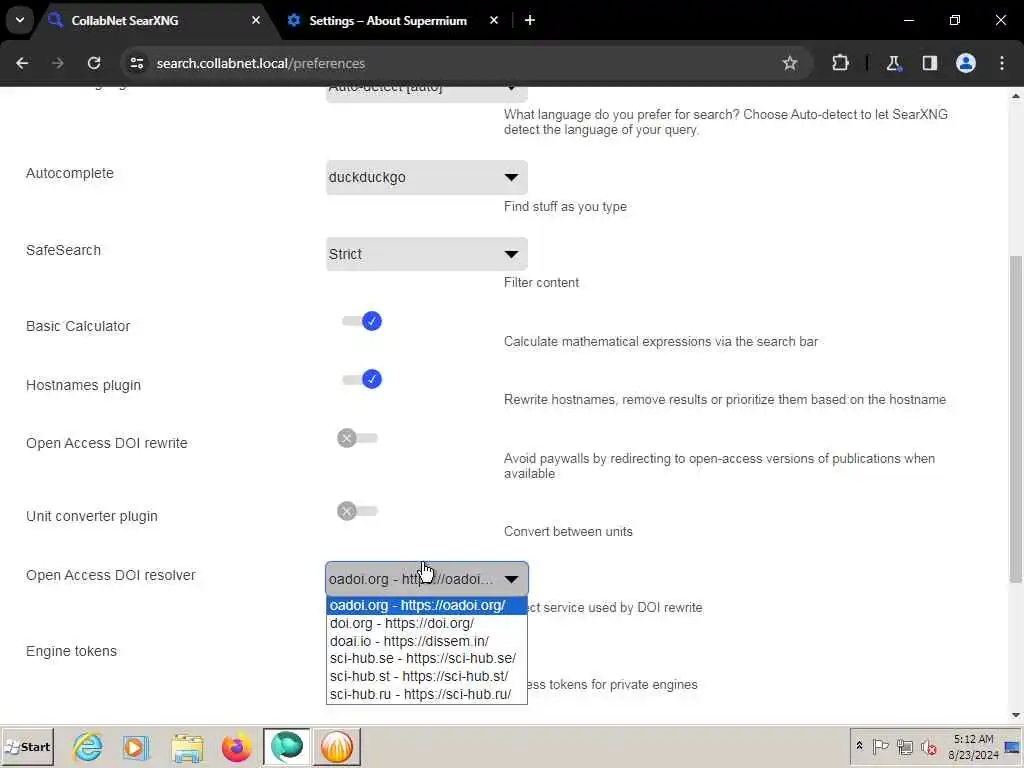Disable the Basic Calculator toggle
1024x768 pixels.
[362, 321]
